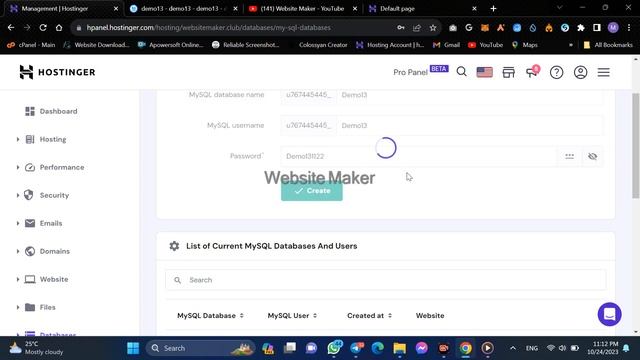640x360 pixels.
Task: Expand the Performance sidebar arrow
Action: [x=18, y=167]
